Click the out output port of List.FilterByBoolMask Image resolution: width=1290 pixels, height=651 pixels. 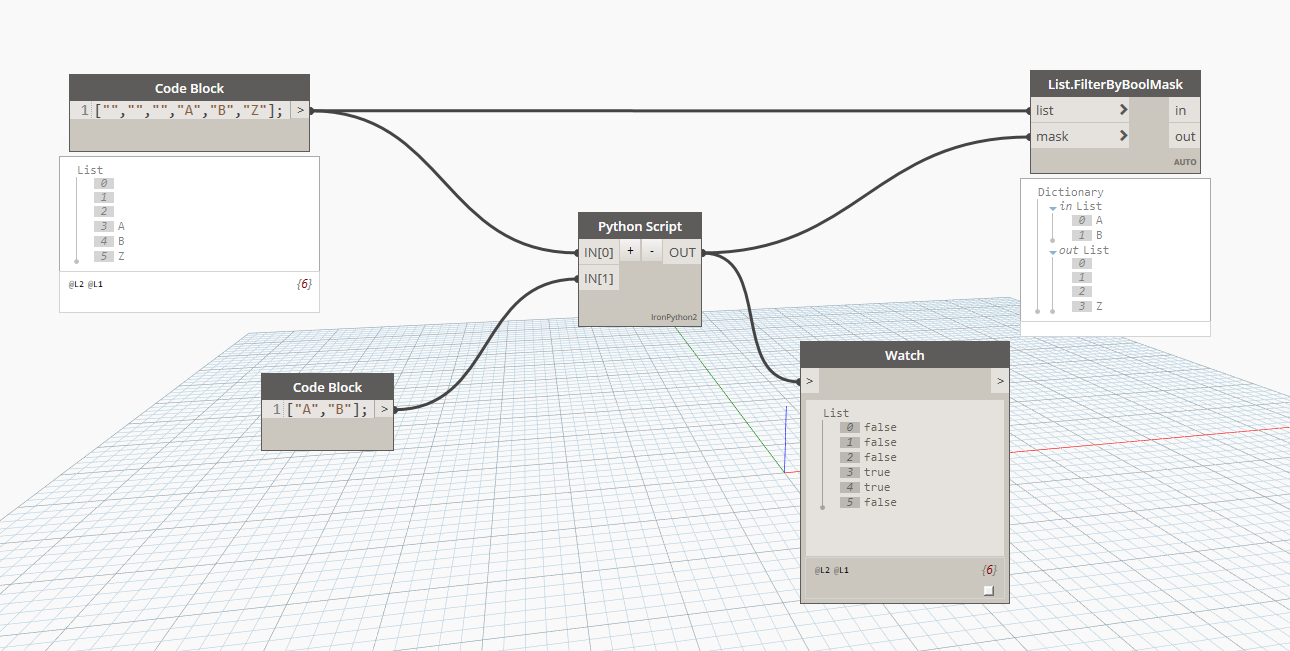1184,136
